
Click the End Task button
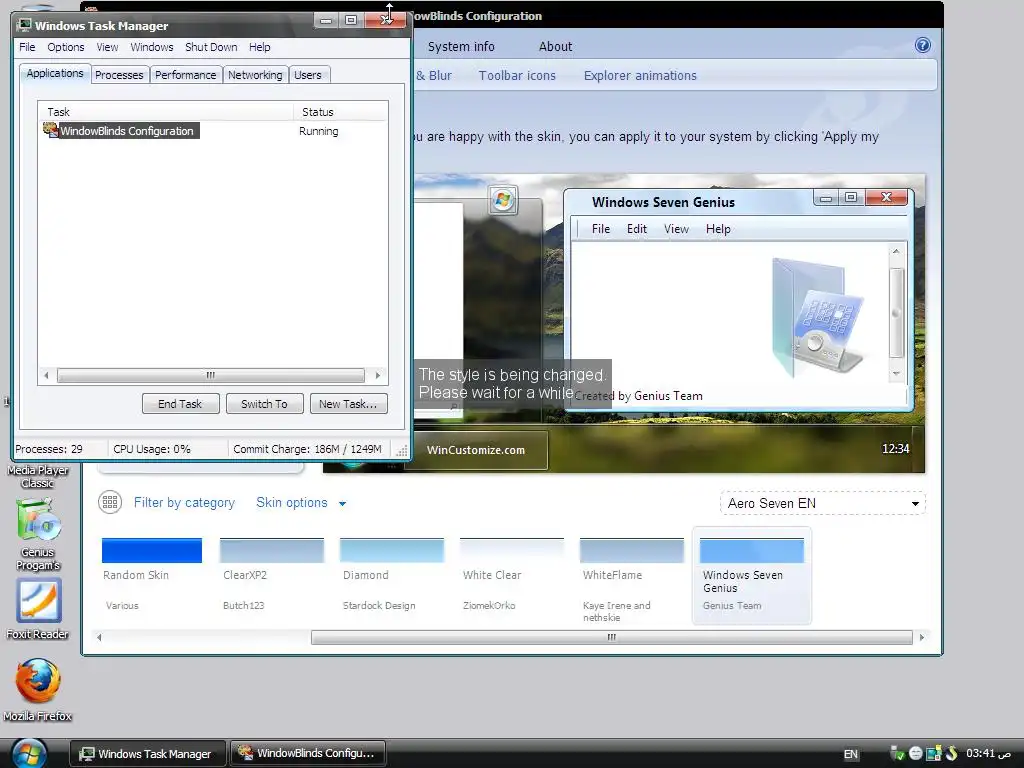180,404
